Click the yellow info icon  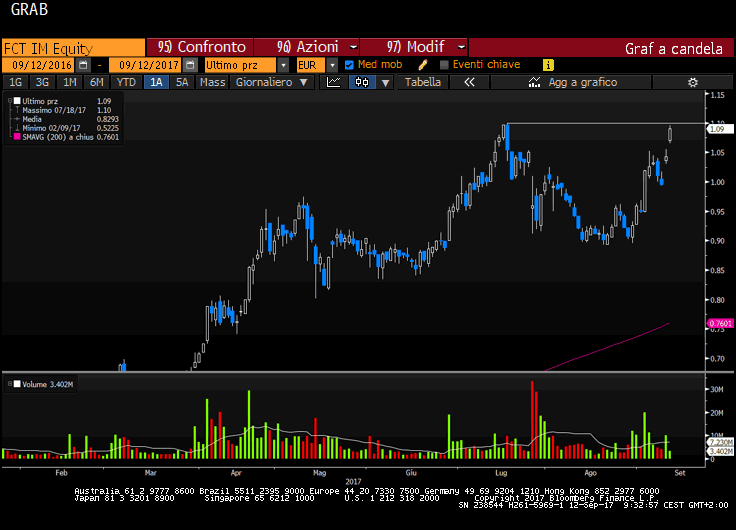click(548, 65)
